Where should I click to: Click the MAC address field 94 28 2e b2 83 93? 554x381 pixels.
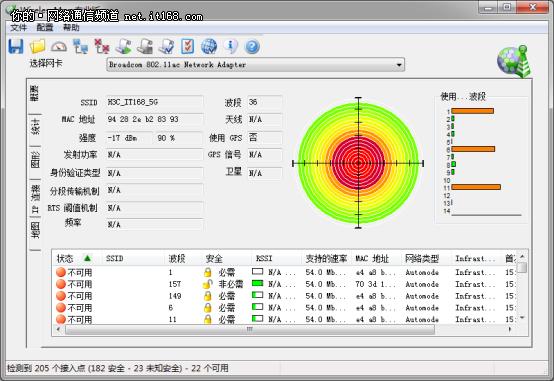(154, 119)
